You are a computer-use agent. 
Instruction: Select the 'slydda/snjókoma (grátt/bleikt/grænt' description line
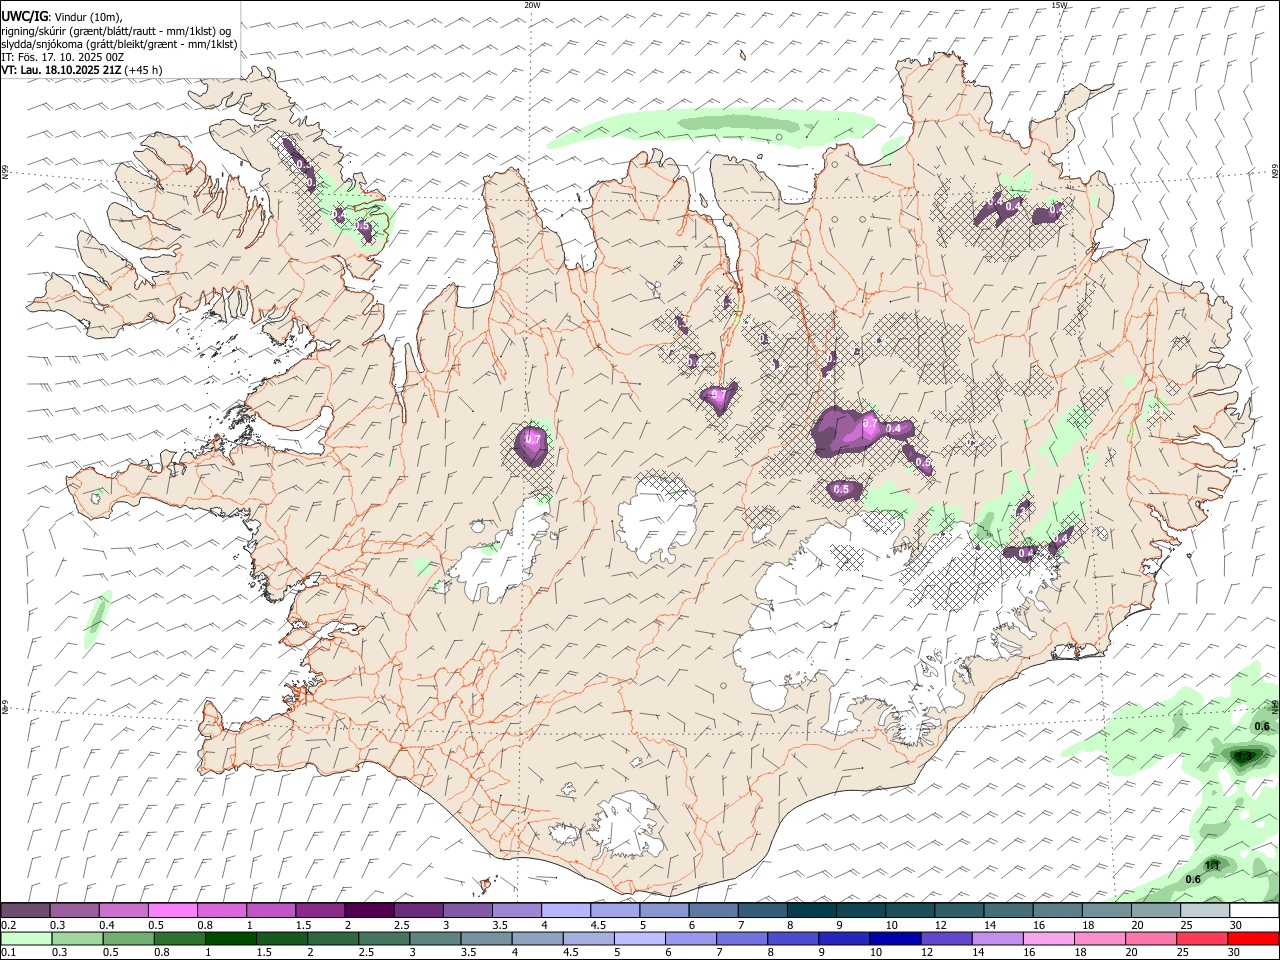119,44
